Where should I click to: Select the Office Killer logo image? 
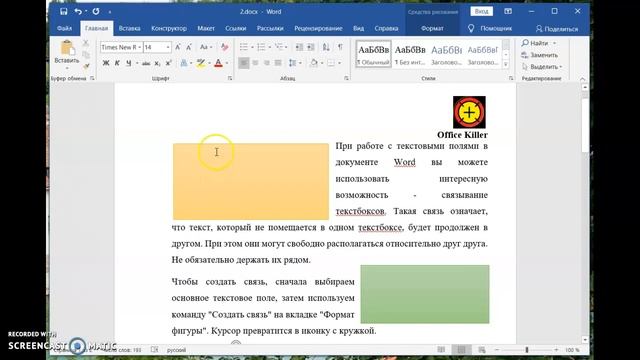[469, 112]
